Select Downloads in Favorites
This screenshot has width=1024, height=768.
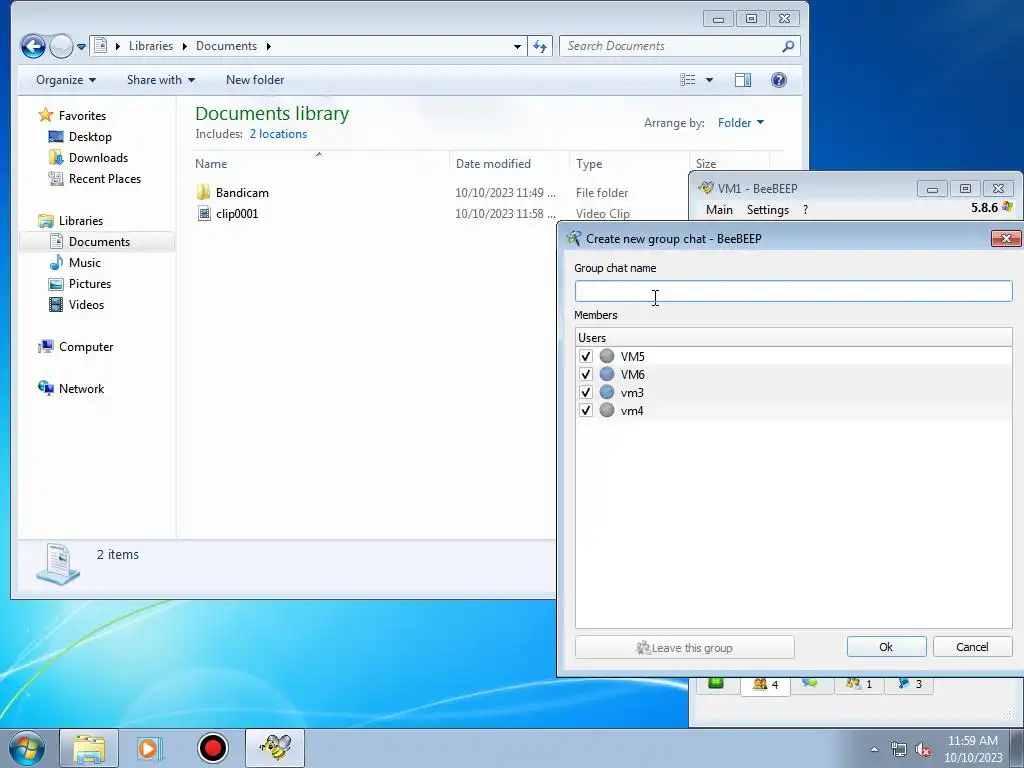point(98,157)
